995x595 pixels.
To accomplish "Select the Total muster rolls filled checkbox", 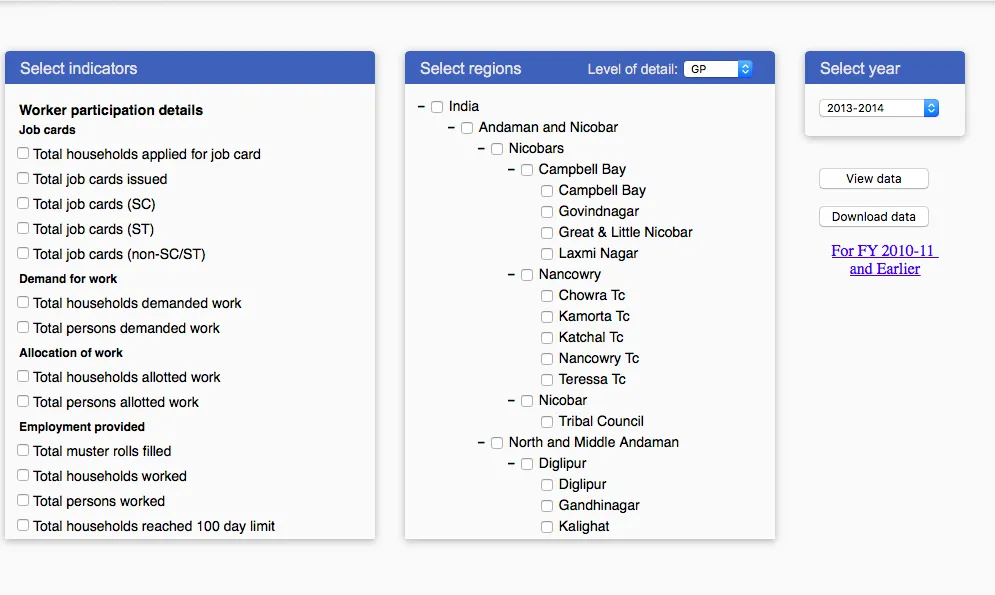I will (x=23, y=450).
